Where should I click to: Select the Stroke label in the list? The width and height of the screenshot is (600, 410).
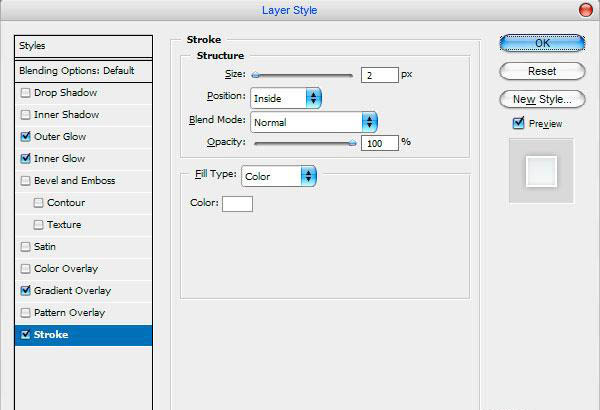point(51,335)
